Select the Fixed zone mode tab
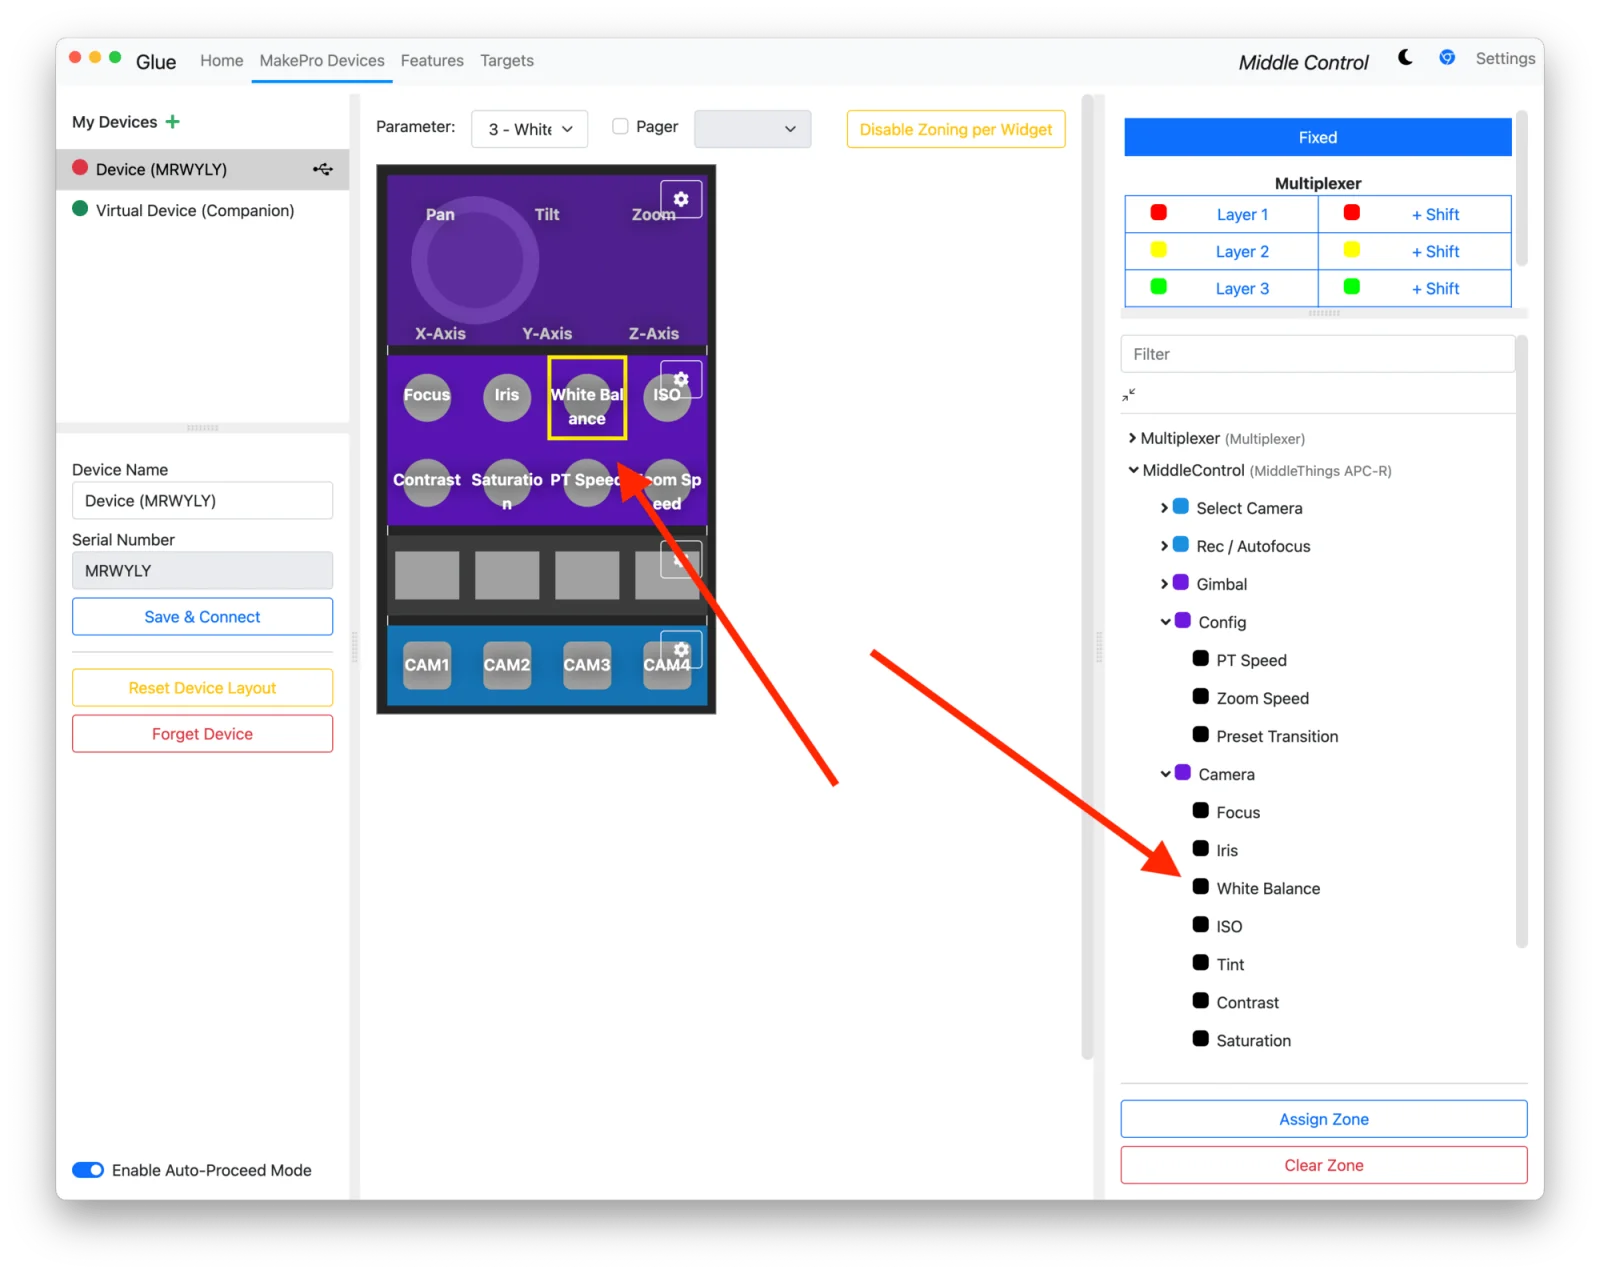Viewport: 1600px width, 1274px height. click(1318, 137)
